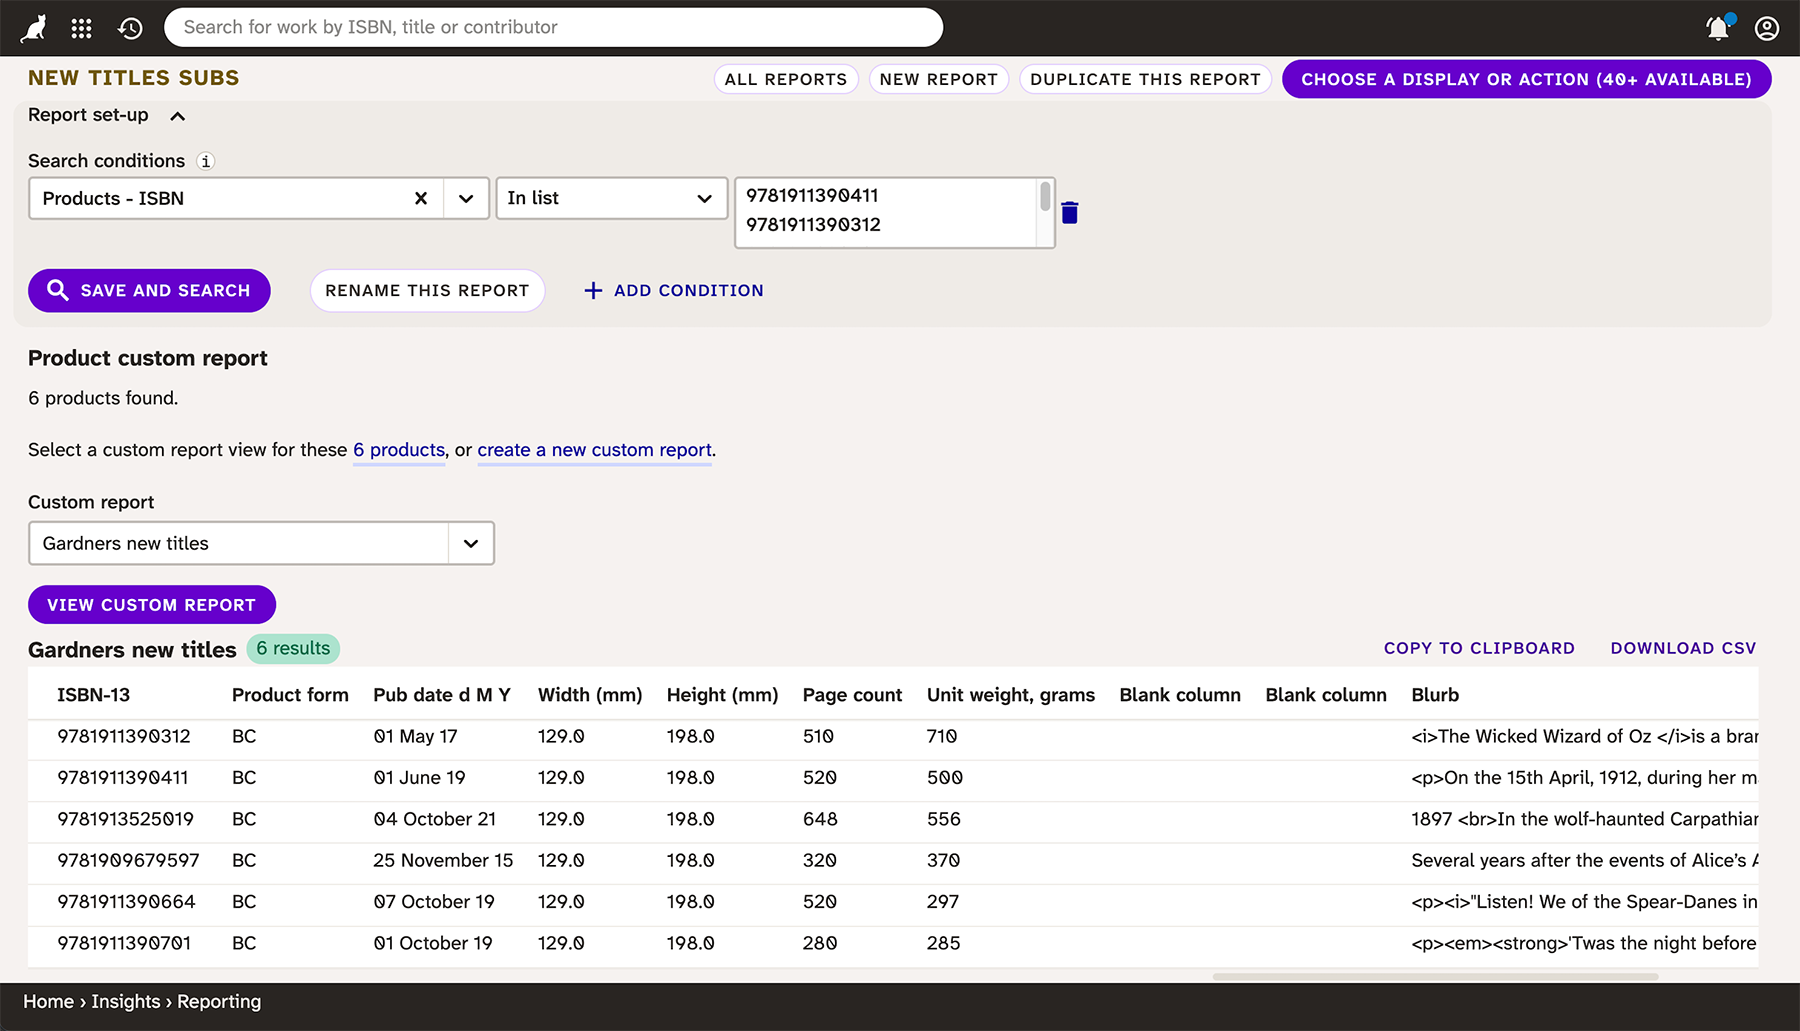Delete the ISBN condition with trash icon
1800x1031 pixels.
[1070, 212]
